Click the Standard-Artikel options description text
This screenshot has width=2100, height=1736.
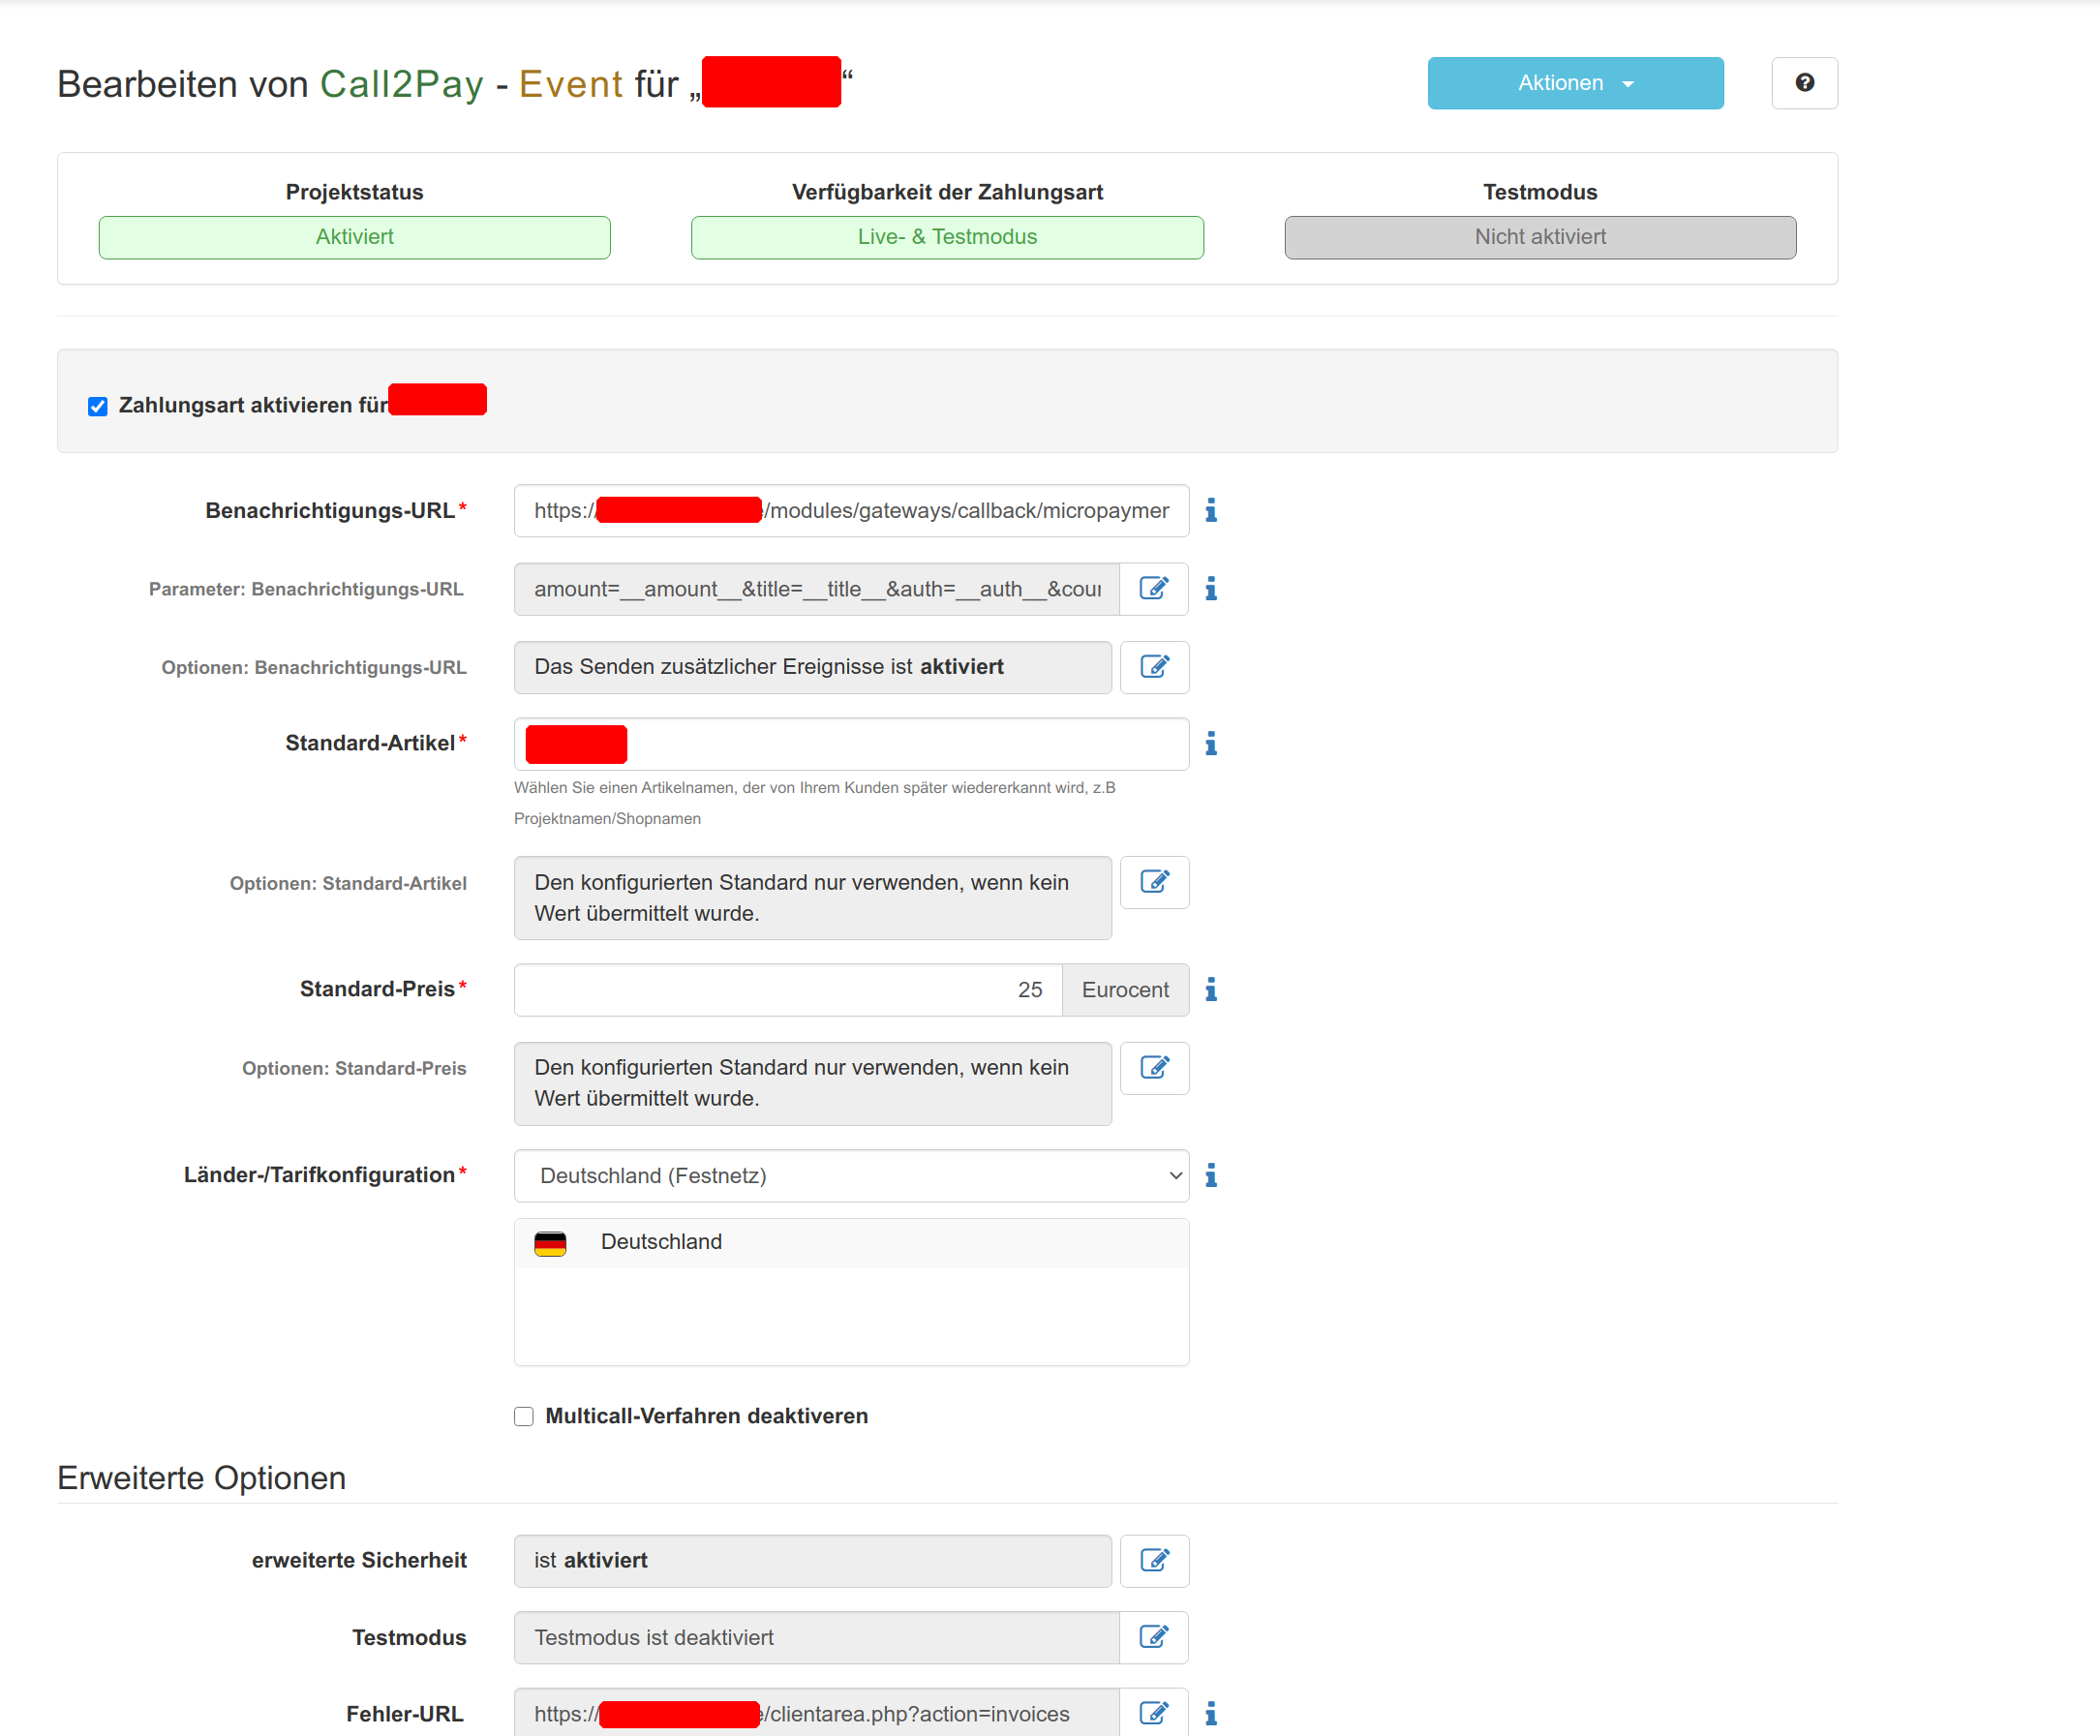click(x=802, y=898)
